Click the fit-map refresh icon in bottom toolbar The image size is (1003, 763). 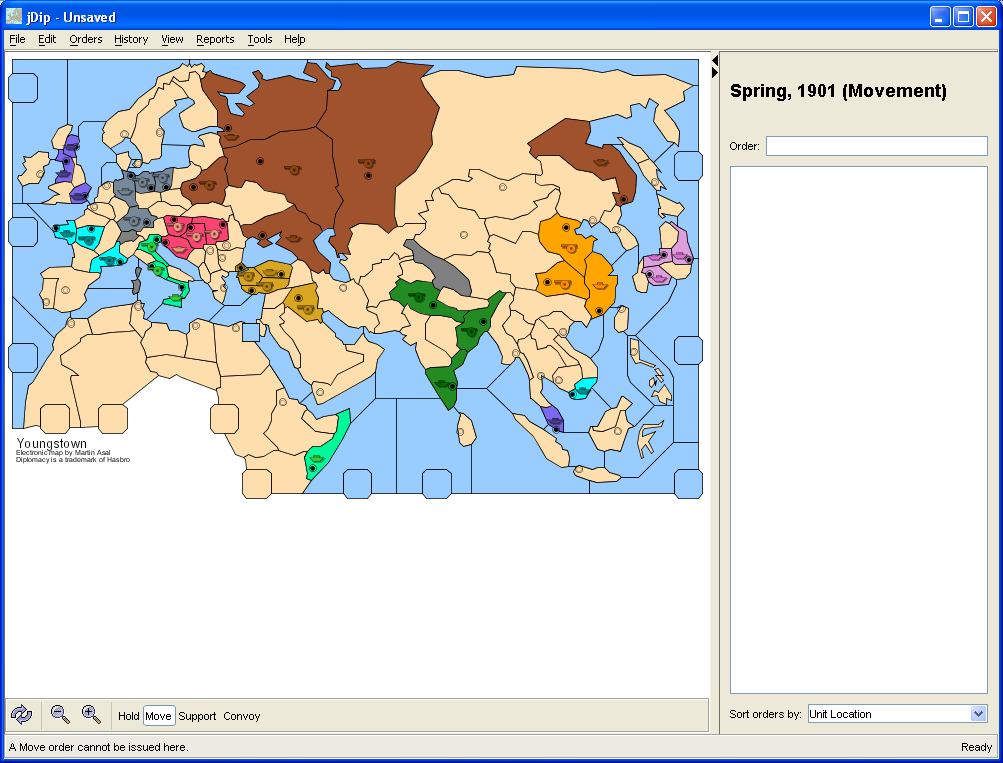coord(21,714)
